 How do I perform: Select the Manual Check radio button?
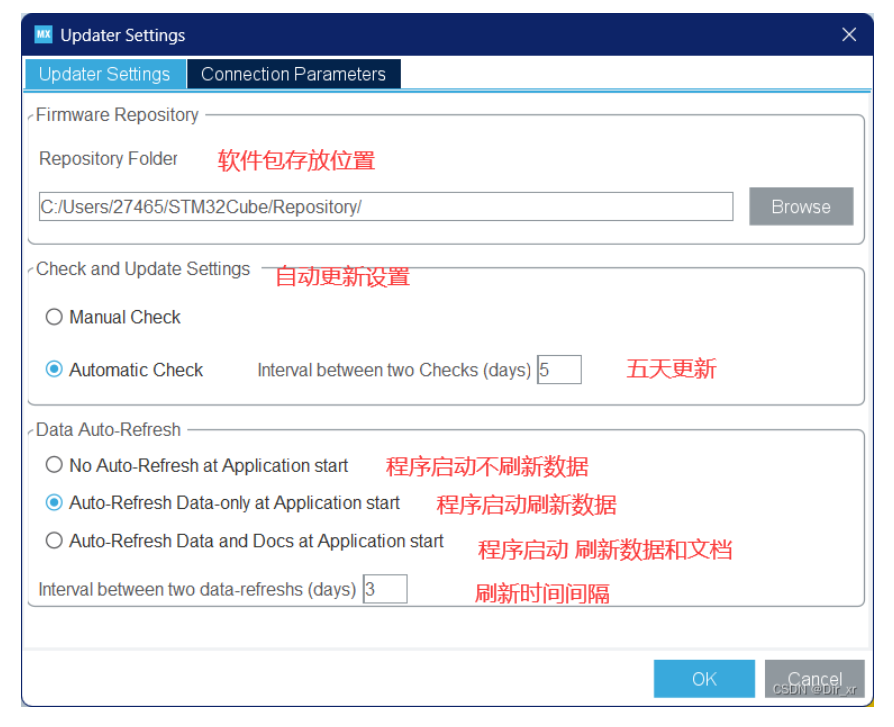[54, 317]
